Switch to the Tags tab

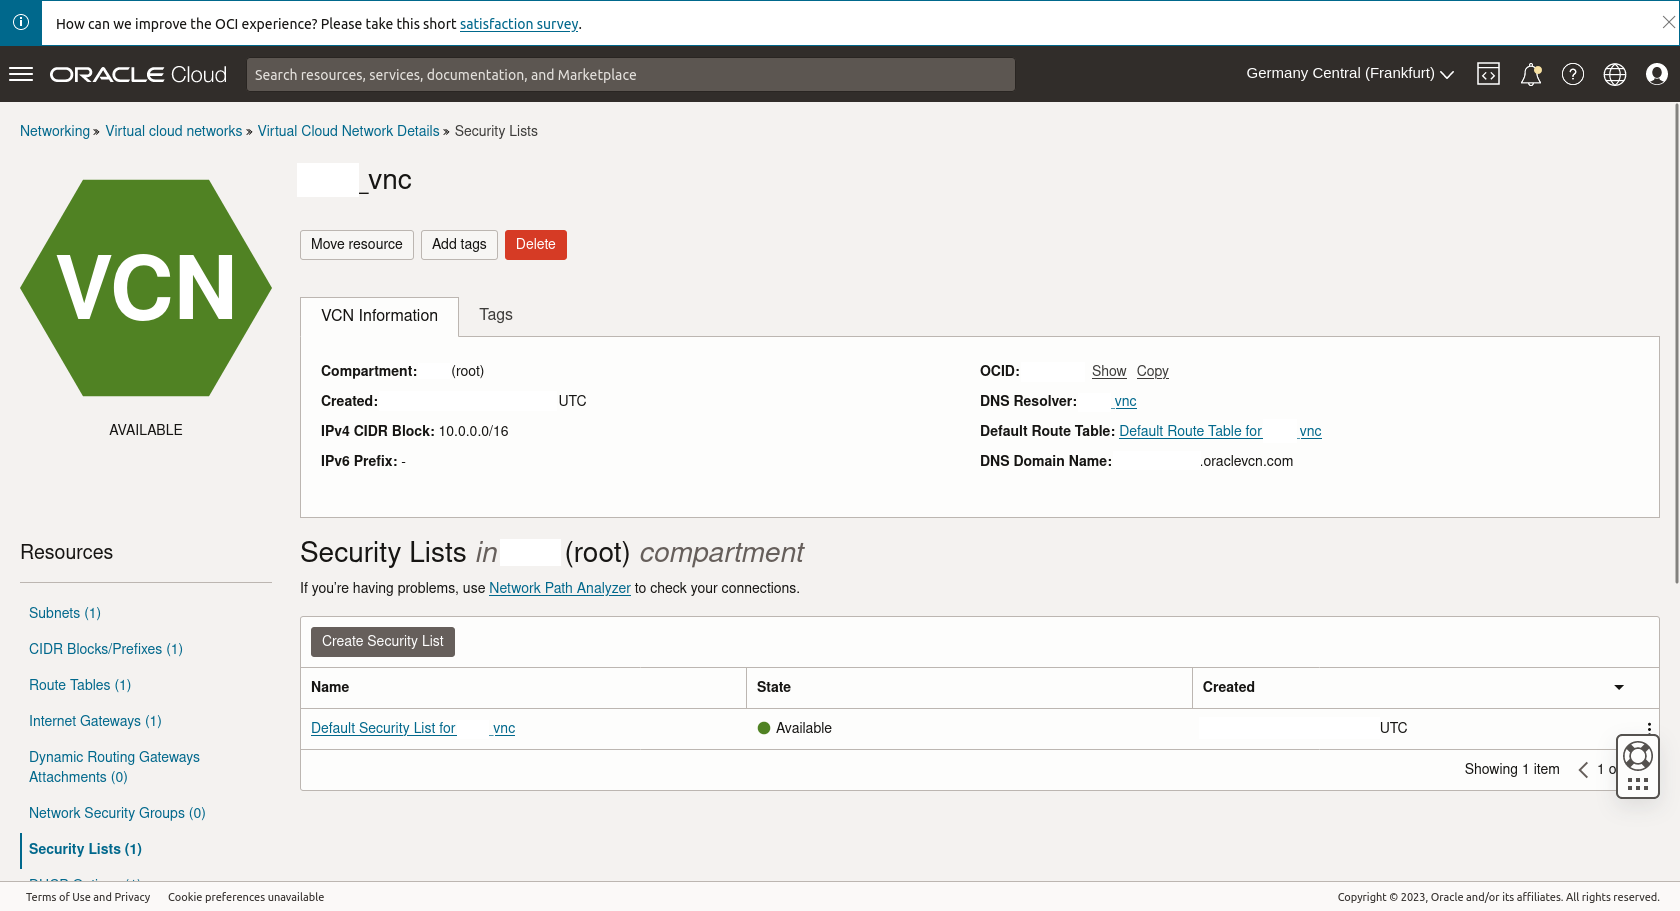pyautogui.click(x=495, y=315)
